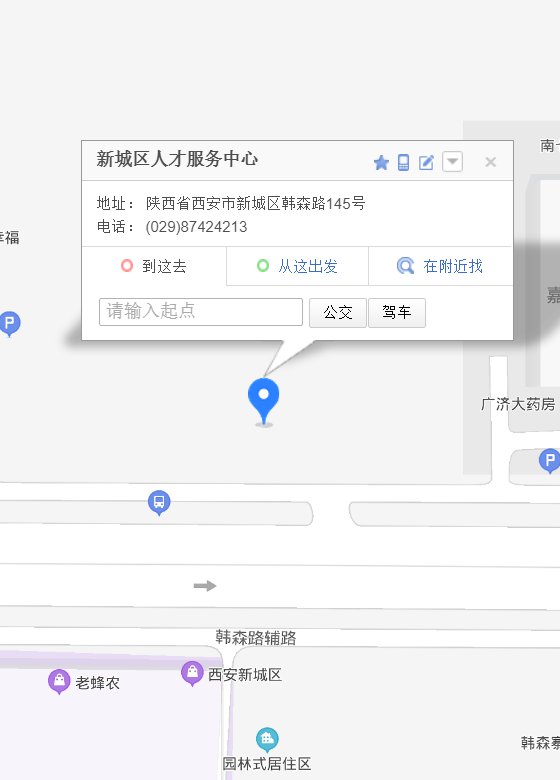Click the 西安新城区 shopping marker icon
560x780 pixels.
click(x=192, y=674)
